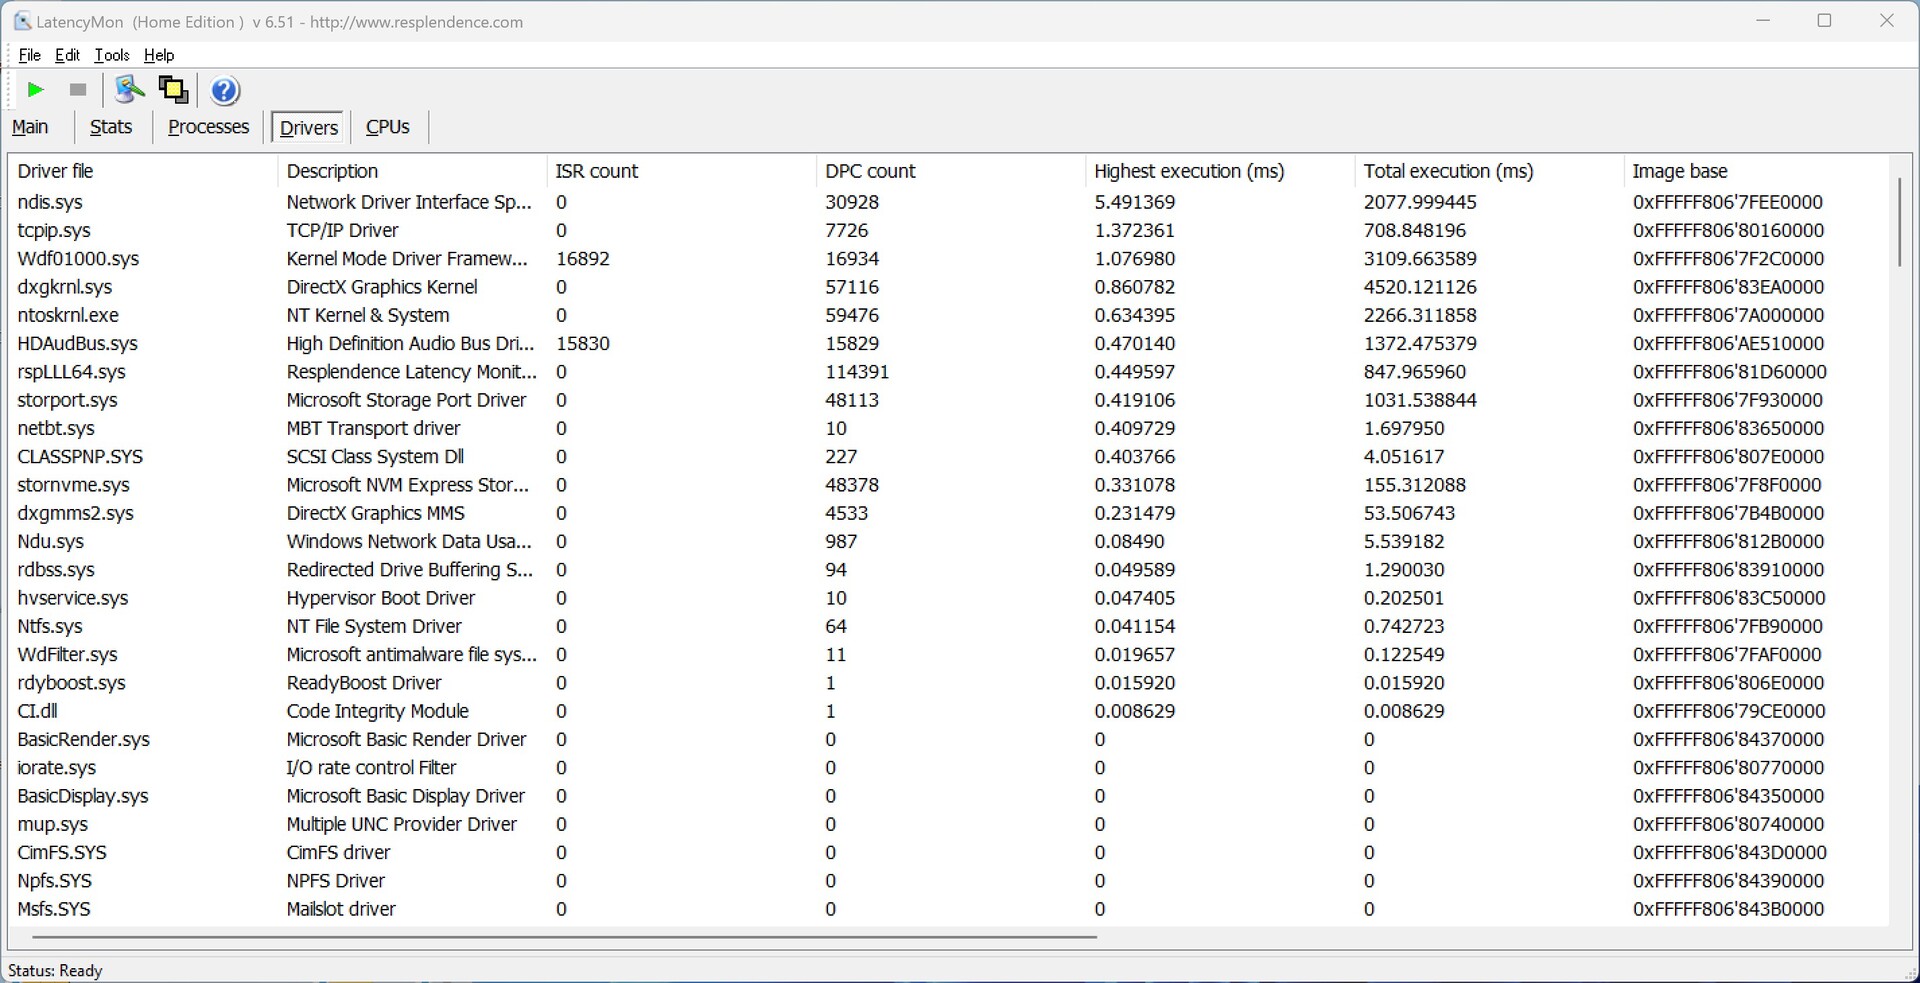Select the dxgkrnl.sys driver row
The image size is (1920, 983).
948,287
